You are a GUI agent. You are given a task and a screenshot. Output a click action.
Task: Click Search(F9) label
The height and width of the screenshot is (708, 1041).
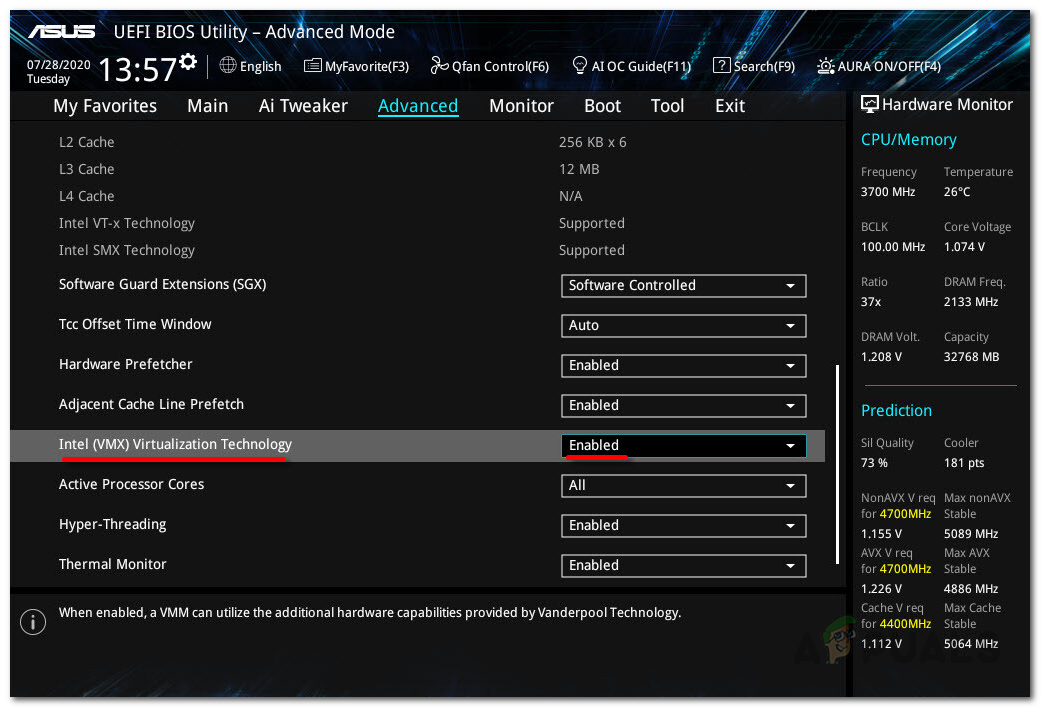tap(763, 66)
